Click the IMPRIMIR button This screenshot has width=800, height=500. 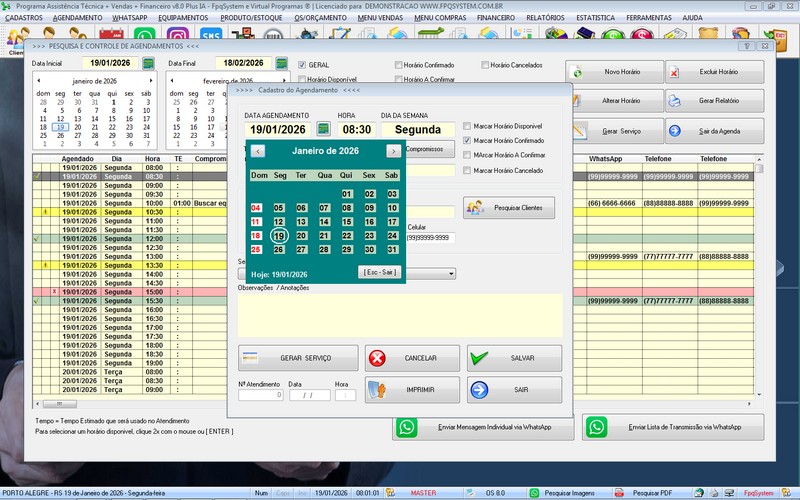click(x=412, y=390)
